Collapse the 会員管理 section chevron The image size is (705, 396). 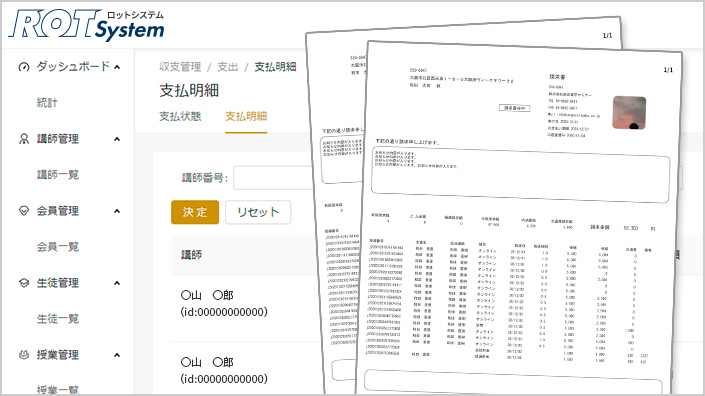click(x=117, y=211)
